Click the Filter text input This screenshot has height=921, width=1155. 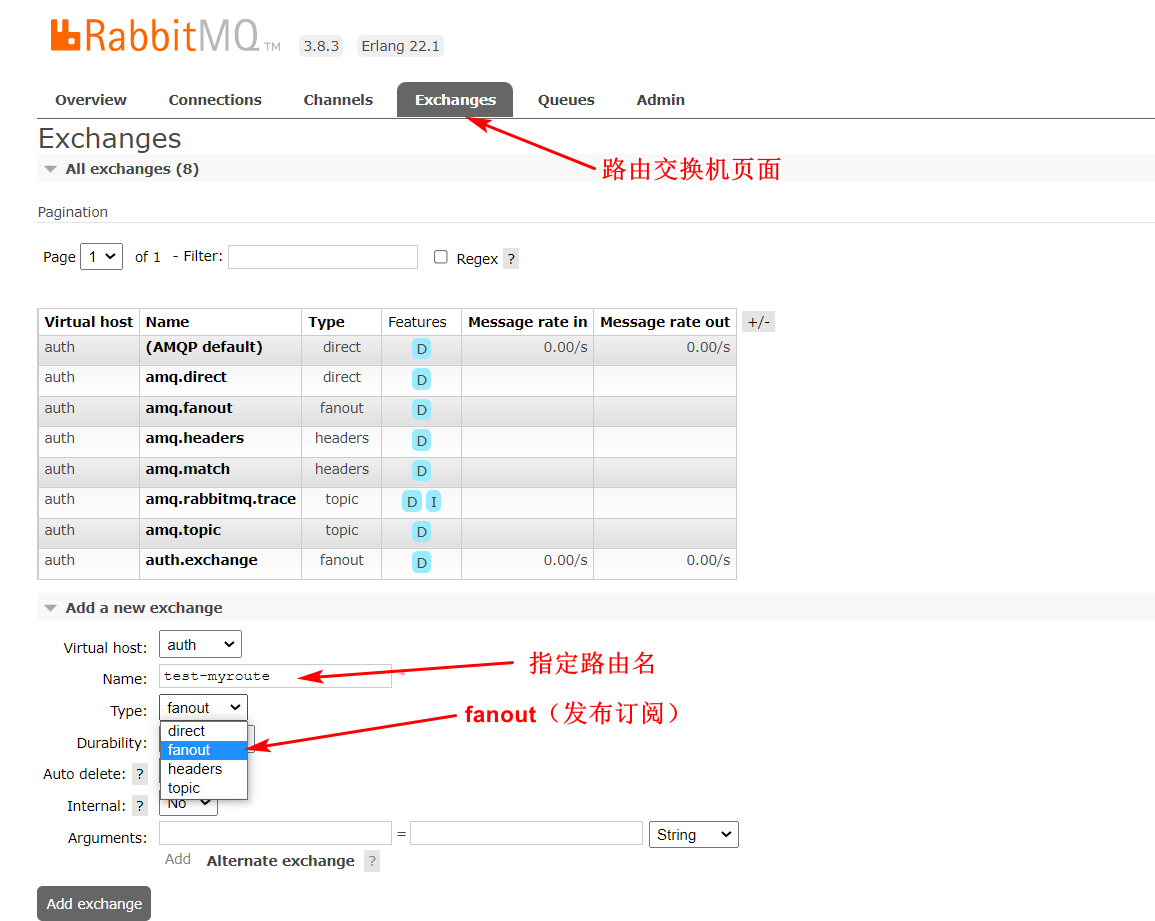click(x=323, y=256)
